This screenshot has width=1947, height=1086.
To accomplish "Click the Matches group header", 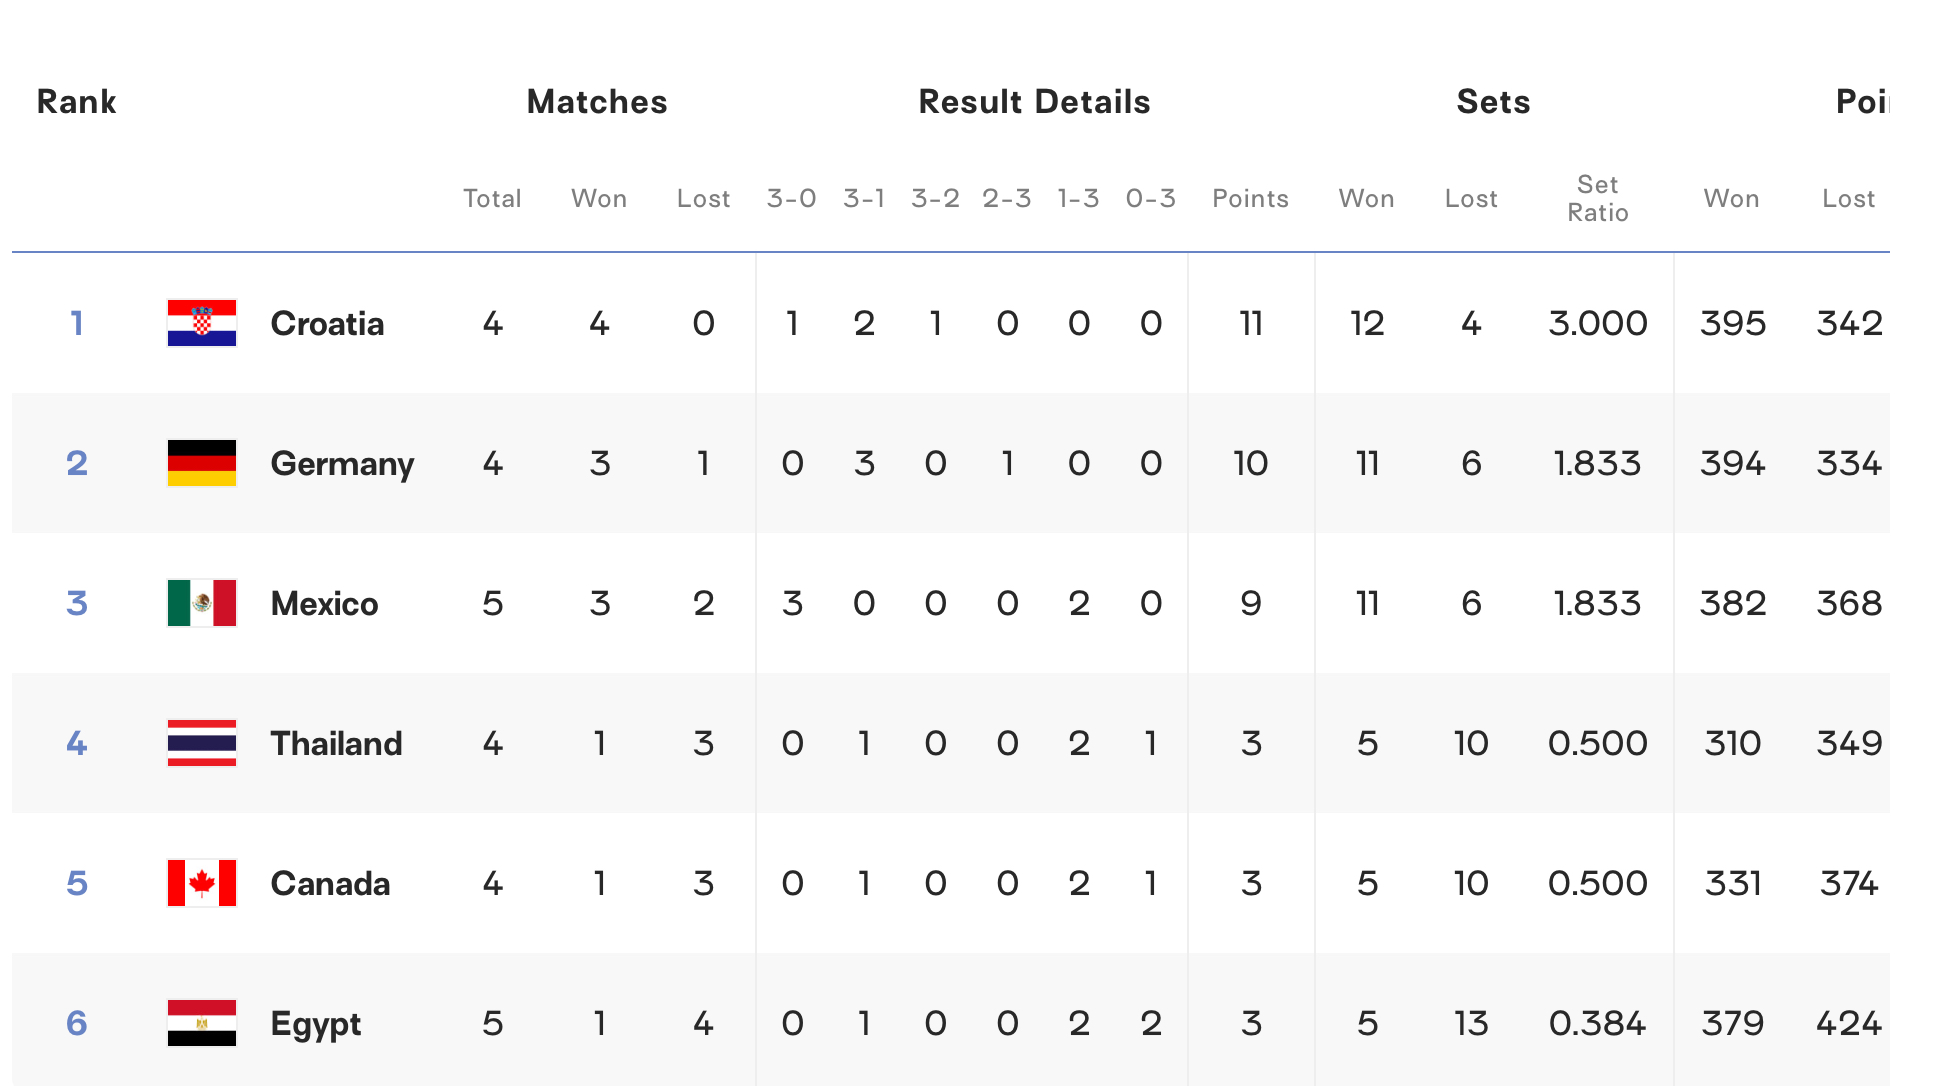I will coord(597,102).
